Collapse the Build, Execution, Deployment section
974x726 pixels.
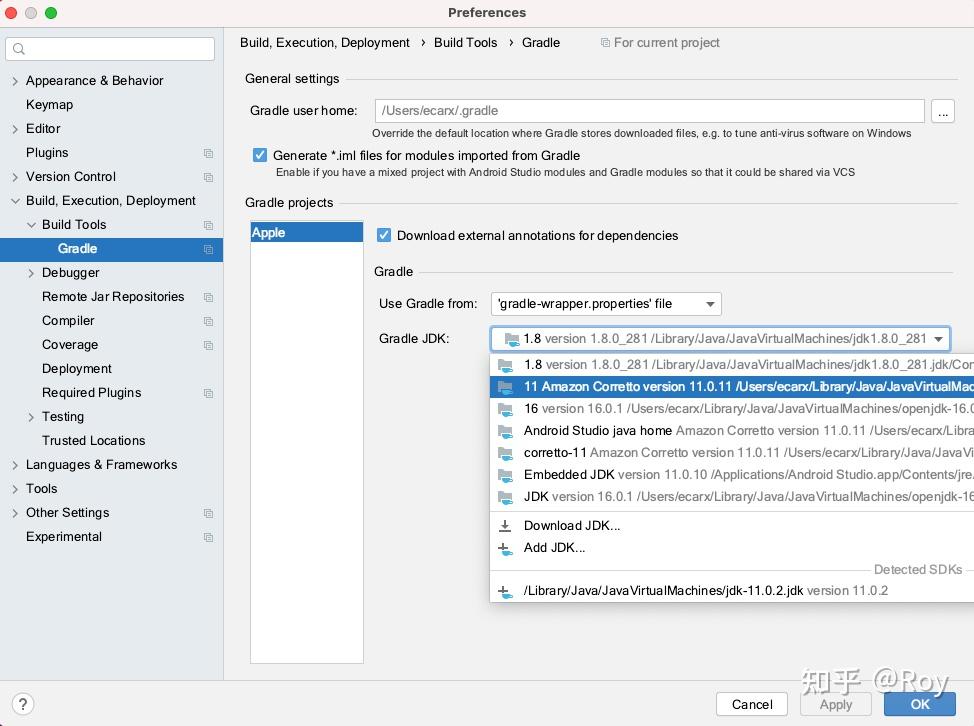(x=13, y=200)
